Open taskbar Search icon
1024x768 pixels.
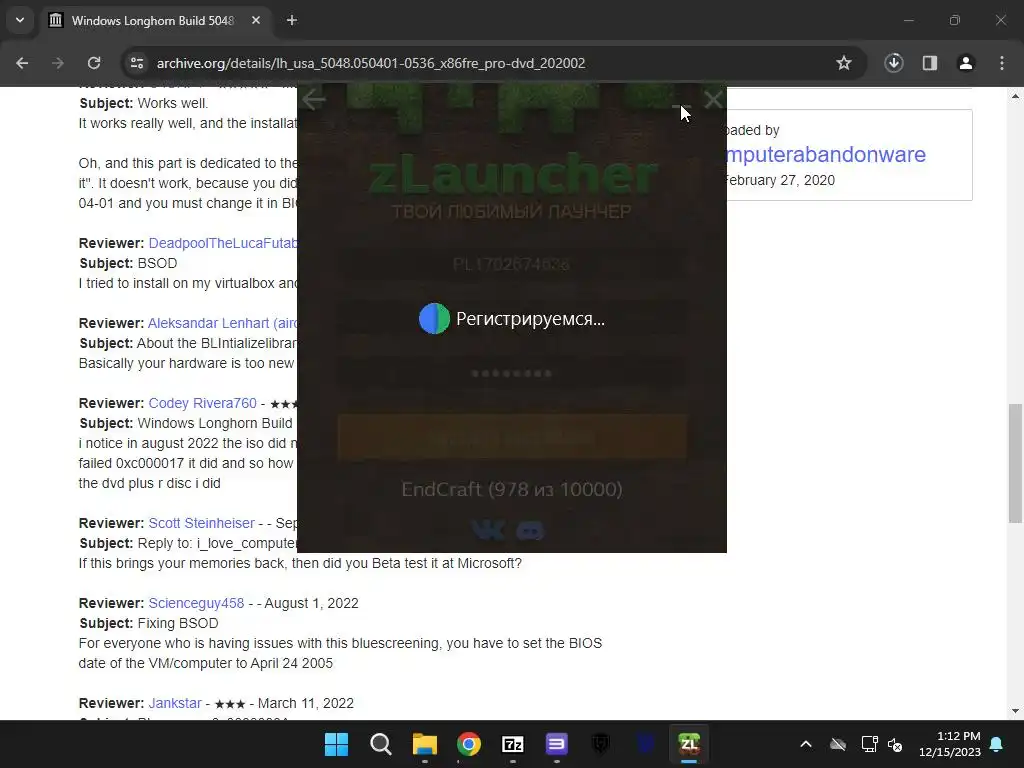tap(380, 744)
